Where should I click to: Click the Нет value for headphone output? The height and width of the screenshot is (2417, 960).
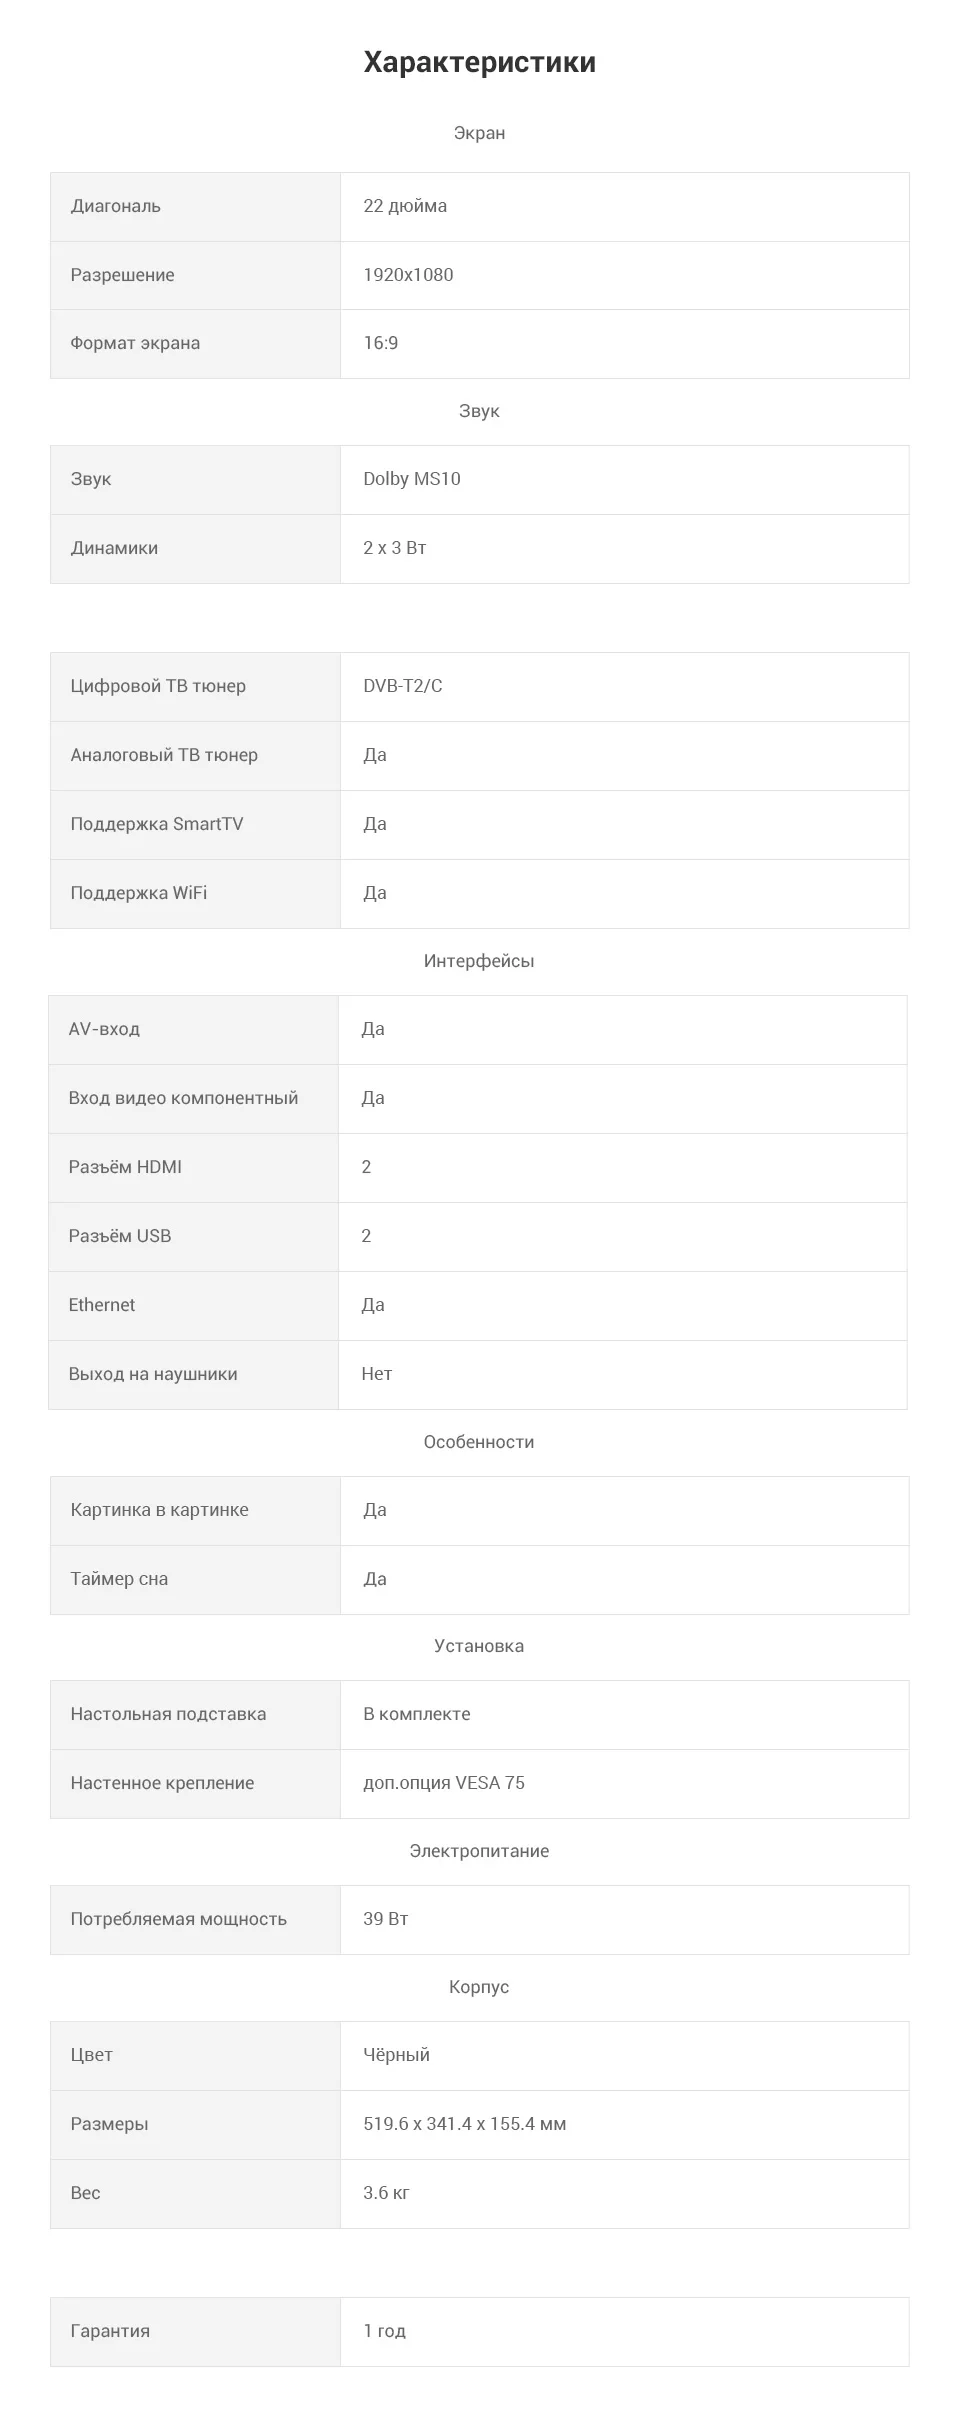tap(377, 1374)
